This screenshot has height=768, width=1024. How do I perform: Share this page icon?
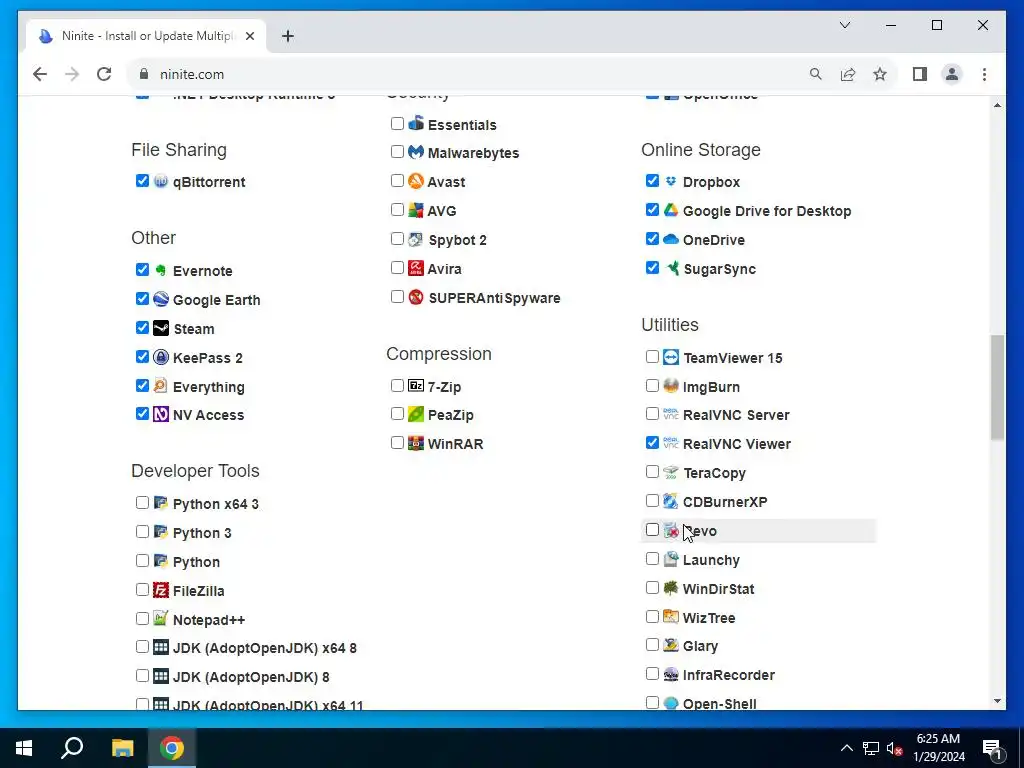pyautogui.click(x=848, y=74)
